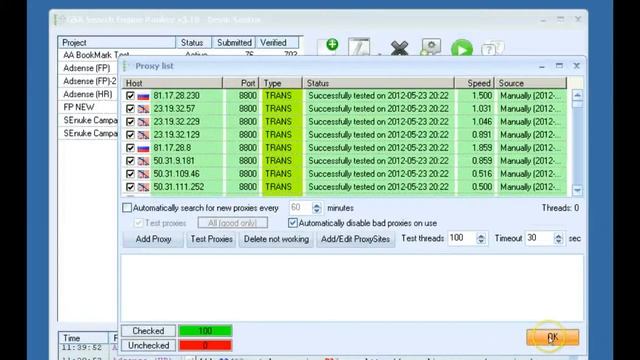Click the flag icon next to 50.31.109.46

coord(143,174)
